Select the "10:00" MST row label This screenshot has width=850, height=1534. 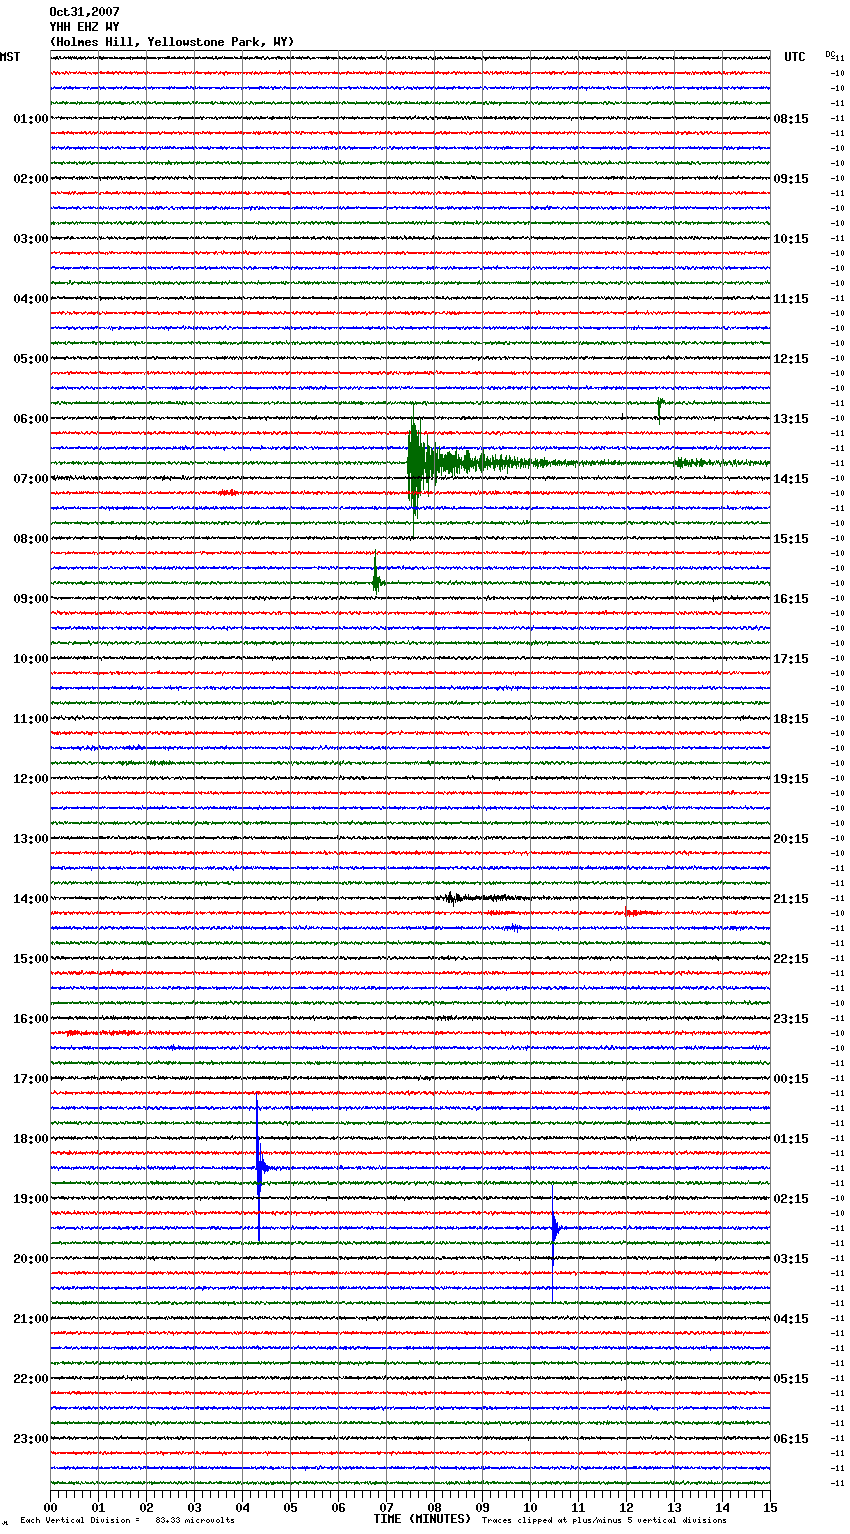[31, 659]
